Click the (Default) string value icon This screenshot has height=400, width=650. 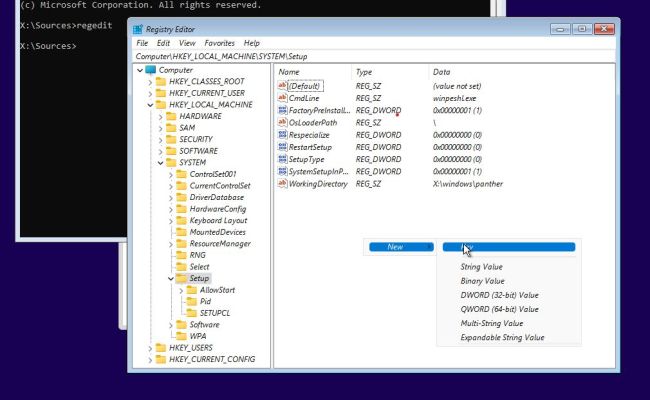[282, 86]
